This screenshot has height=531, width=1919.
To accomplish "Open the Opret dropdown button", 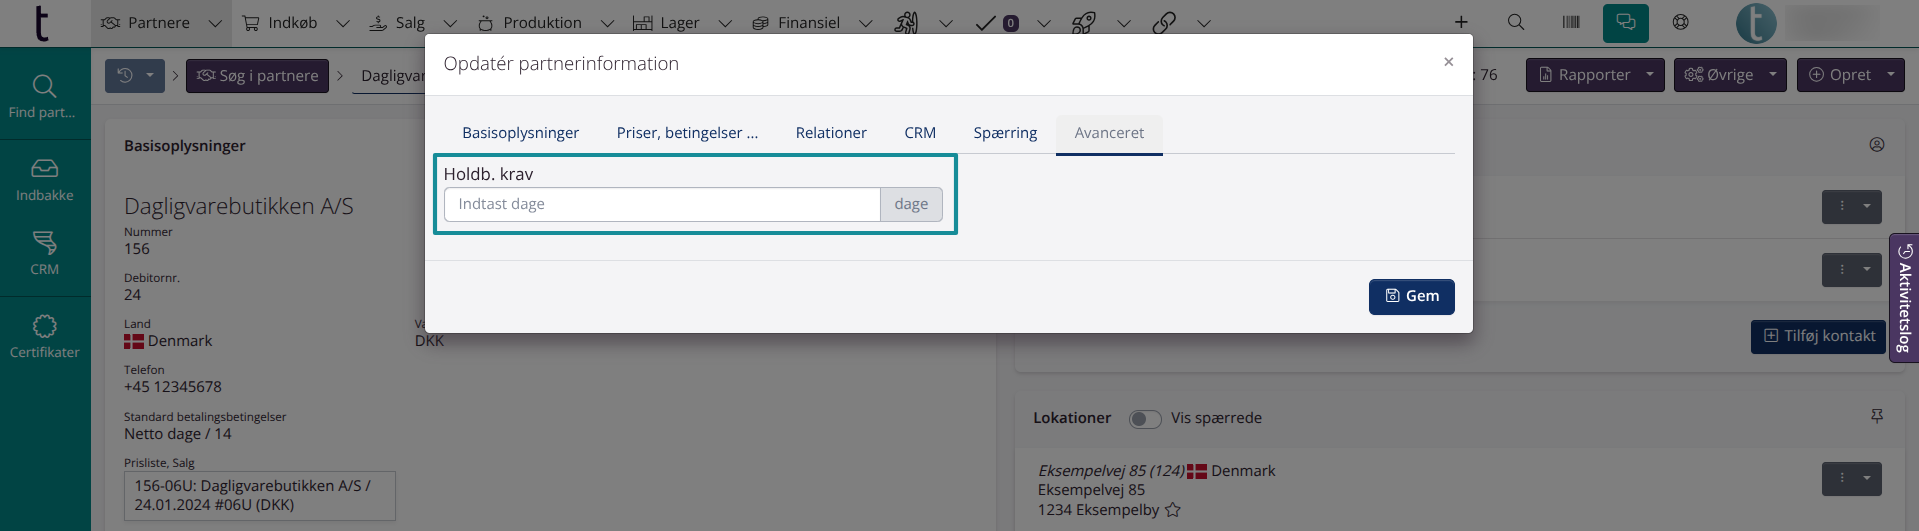I will (1850, 75).
